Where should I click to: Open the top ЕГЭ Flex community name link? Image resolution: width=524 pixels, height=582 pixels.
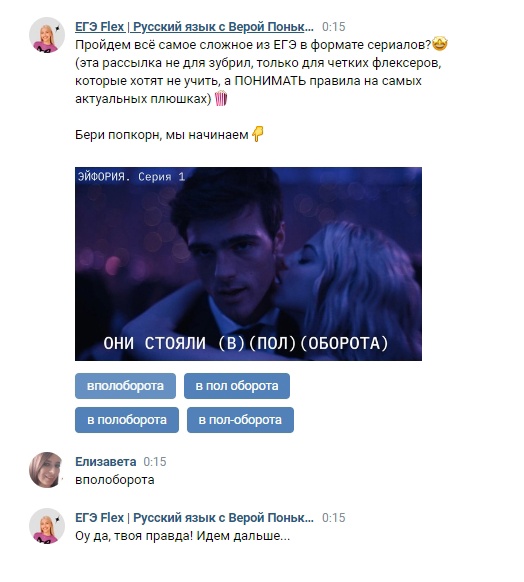pos(194,27)
